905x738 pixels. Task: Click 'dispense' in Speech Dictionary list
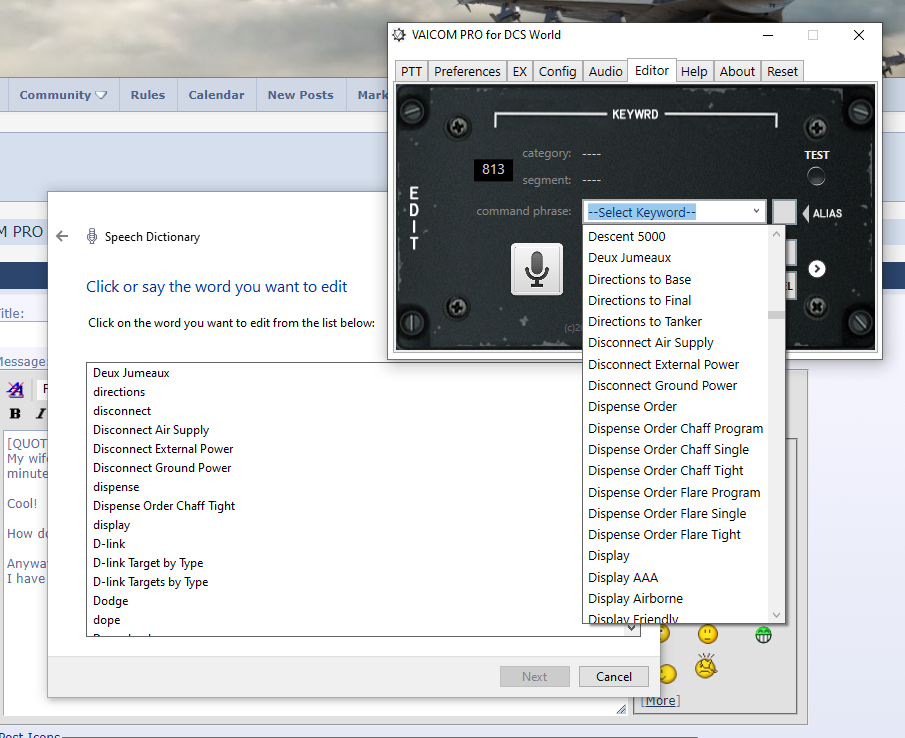(x=116, y=487)
